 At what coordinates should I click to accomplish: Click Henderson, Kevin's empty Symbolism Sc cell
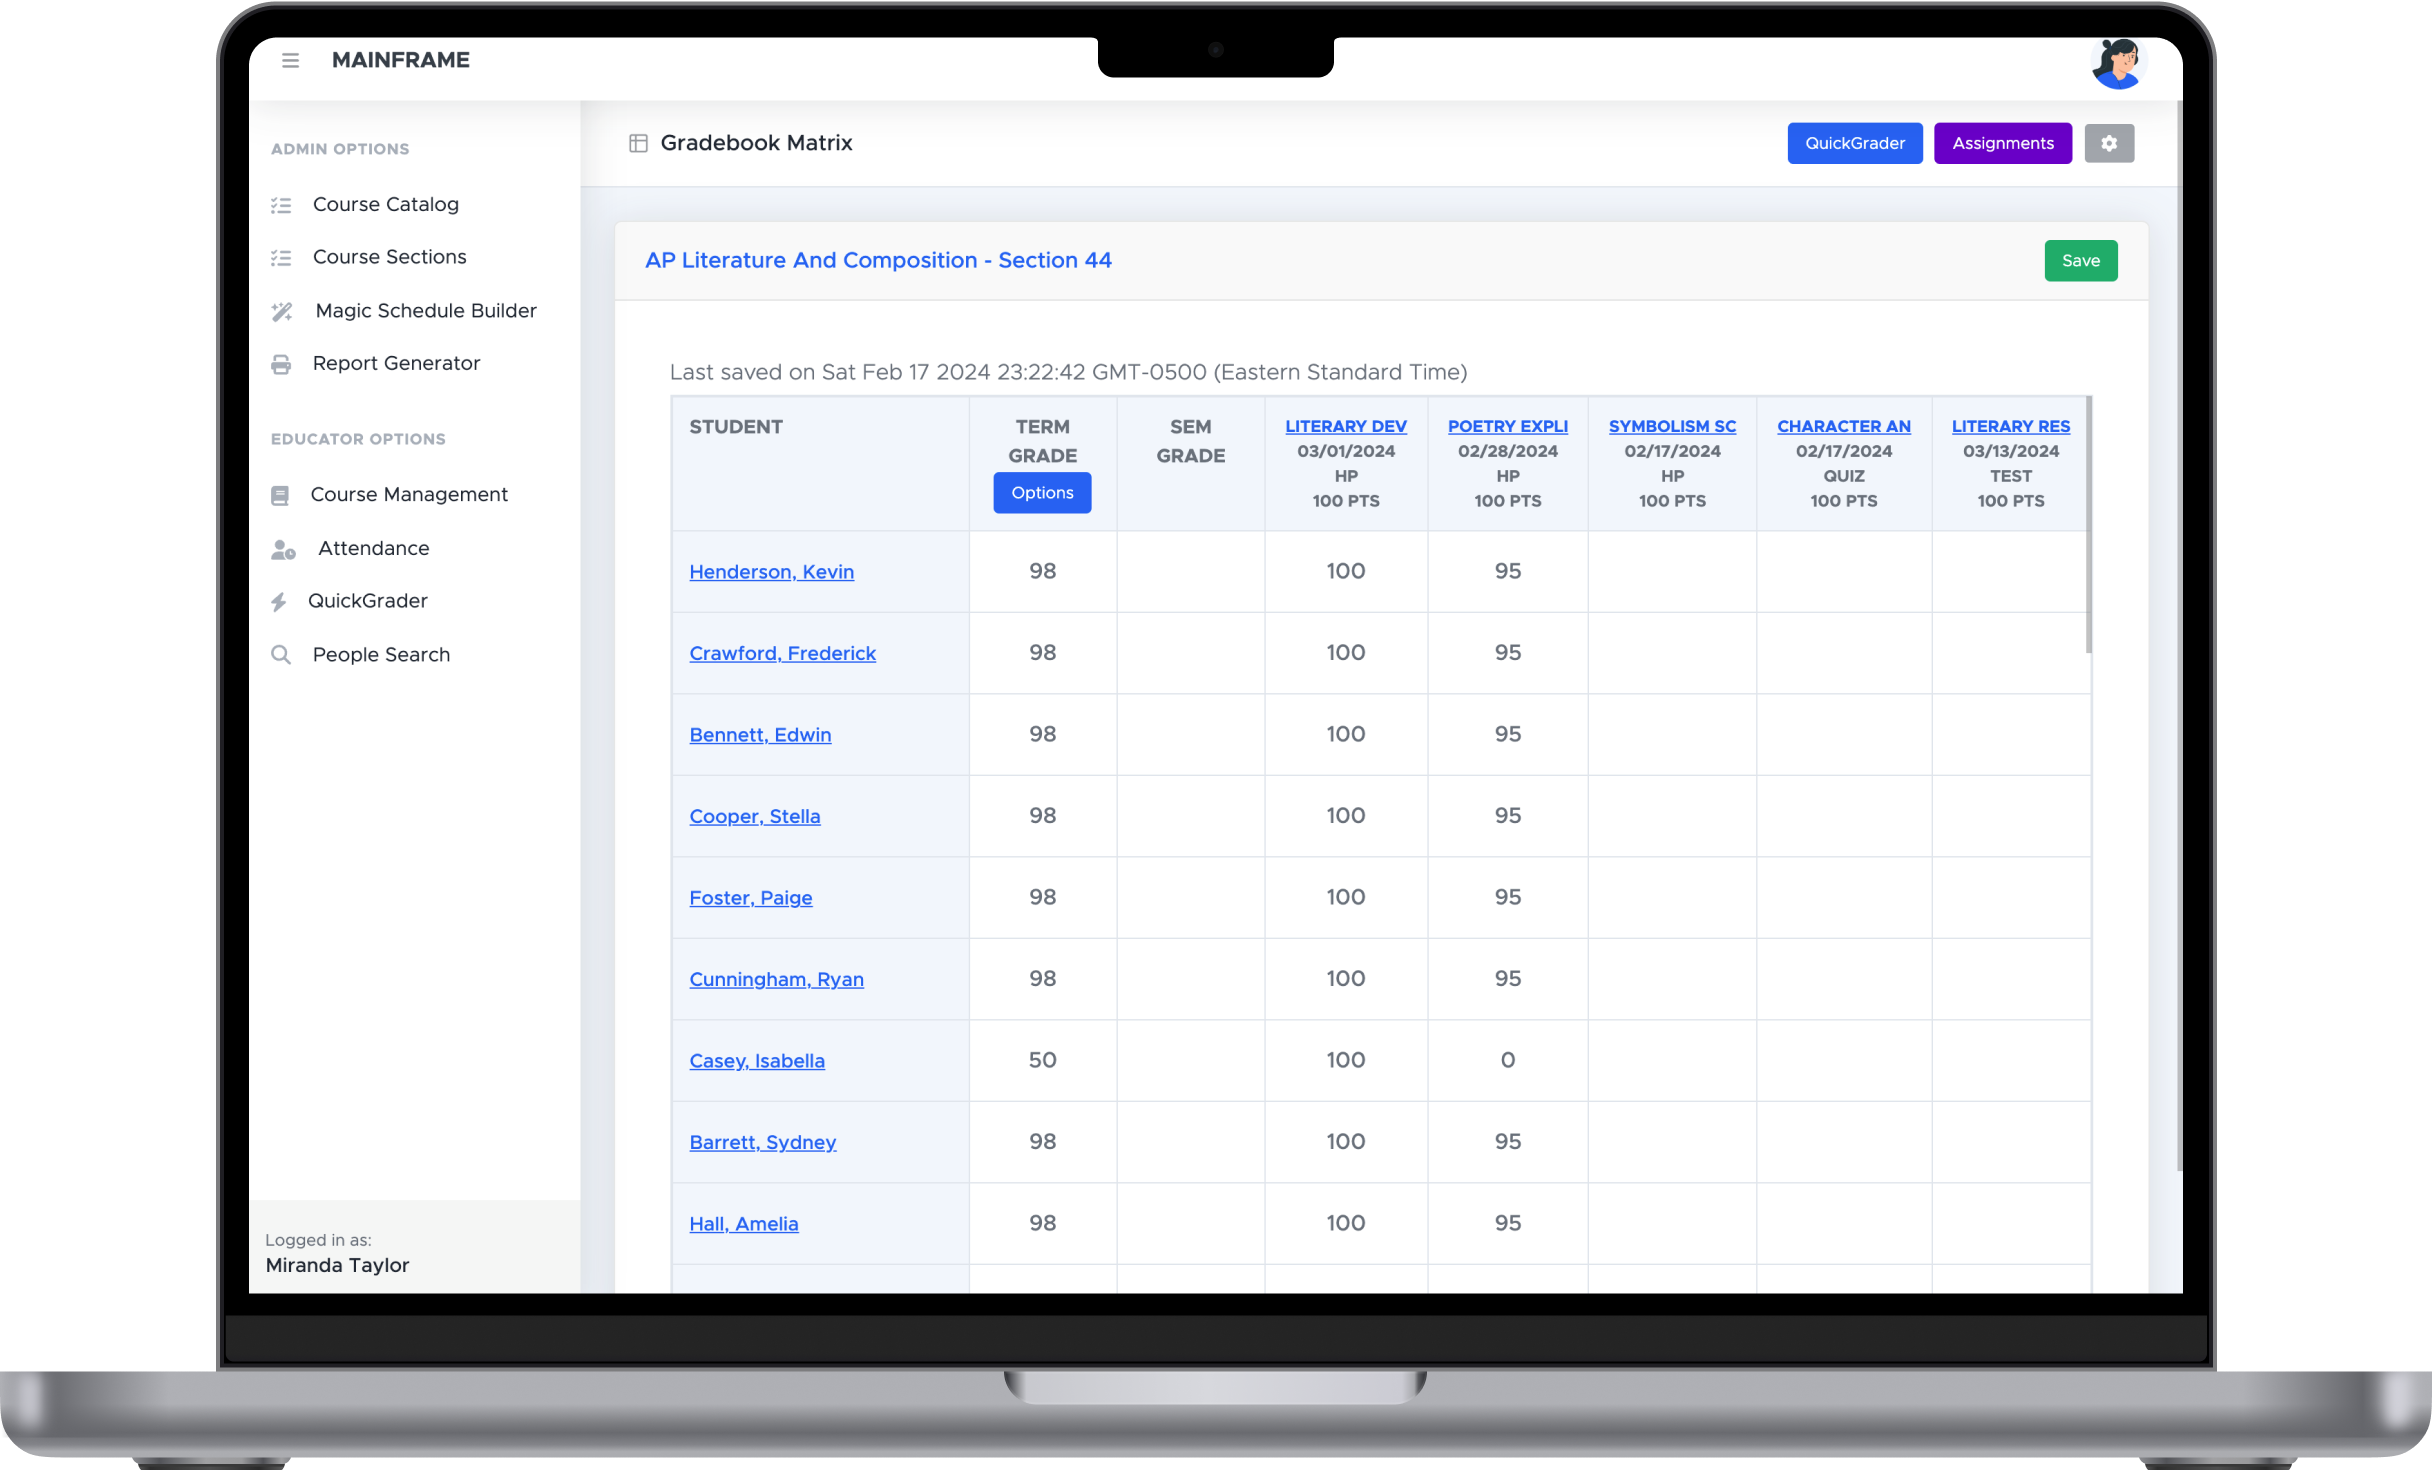pos(1671,571)
